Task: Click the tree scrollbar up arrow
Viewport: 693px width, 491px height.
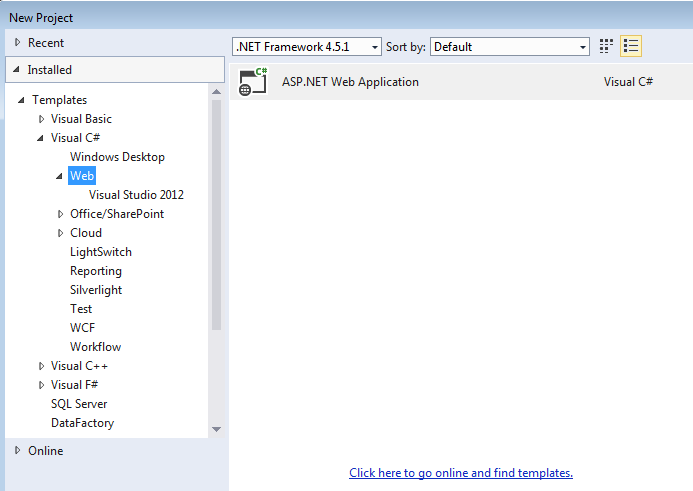Action: click(x=216, y=92)
